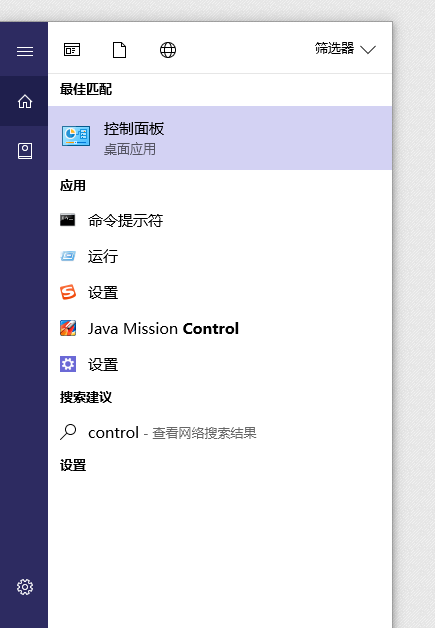Click the 设置 section header at the bottom
The image size is (435, 629).
73,465
